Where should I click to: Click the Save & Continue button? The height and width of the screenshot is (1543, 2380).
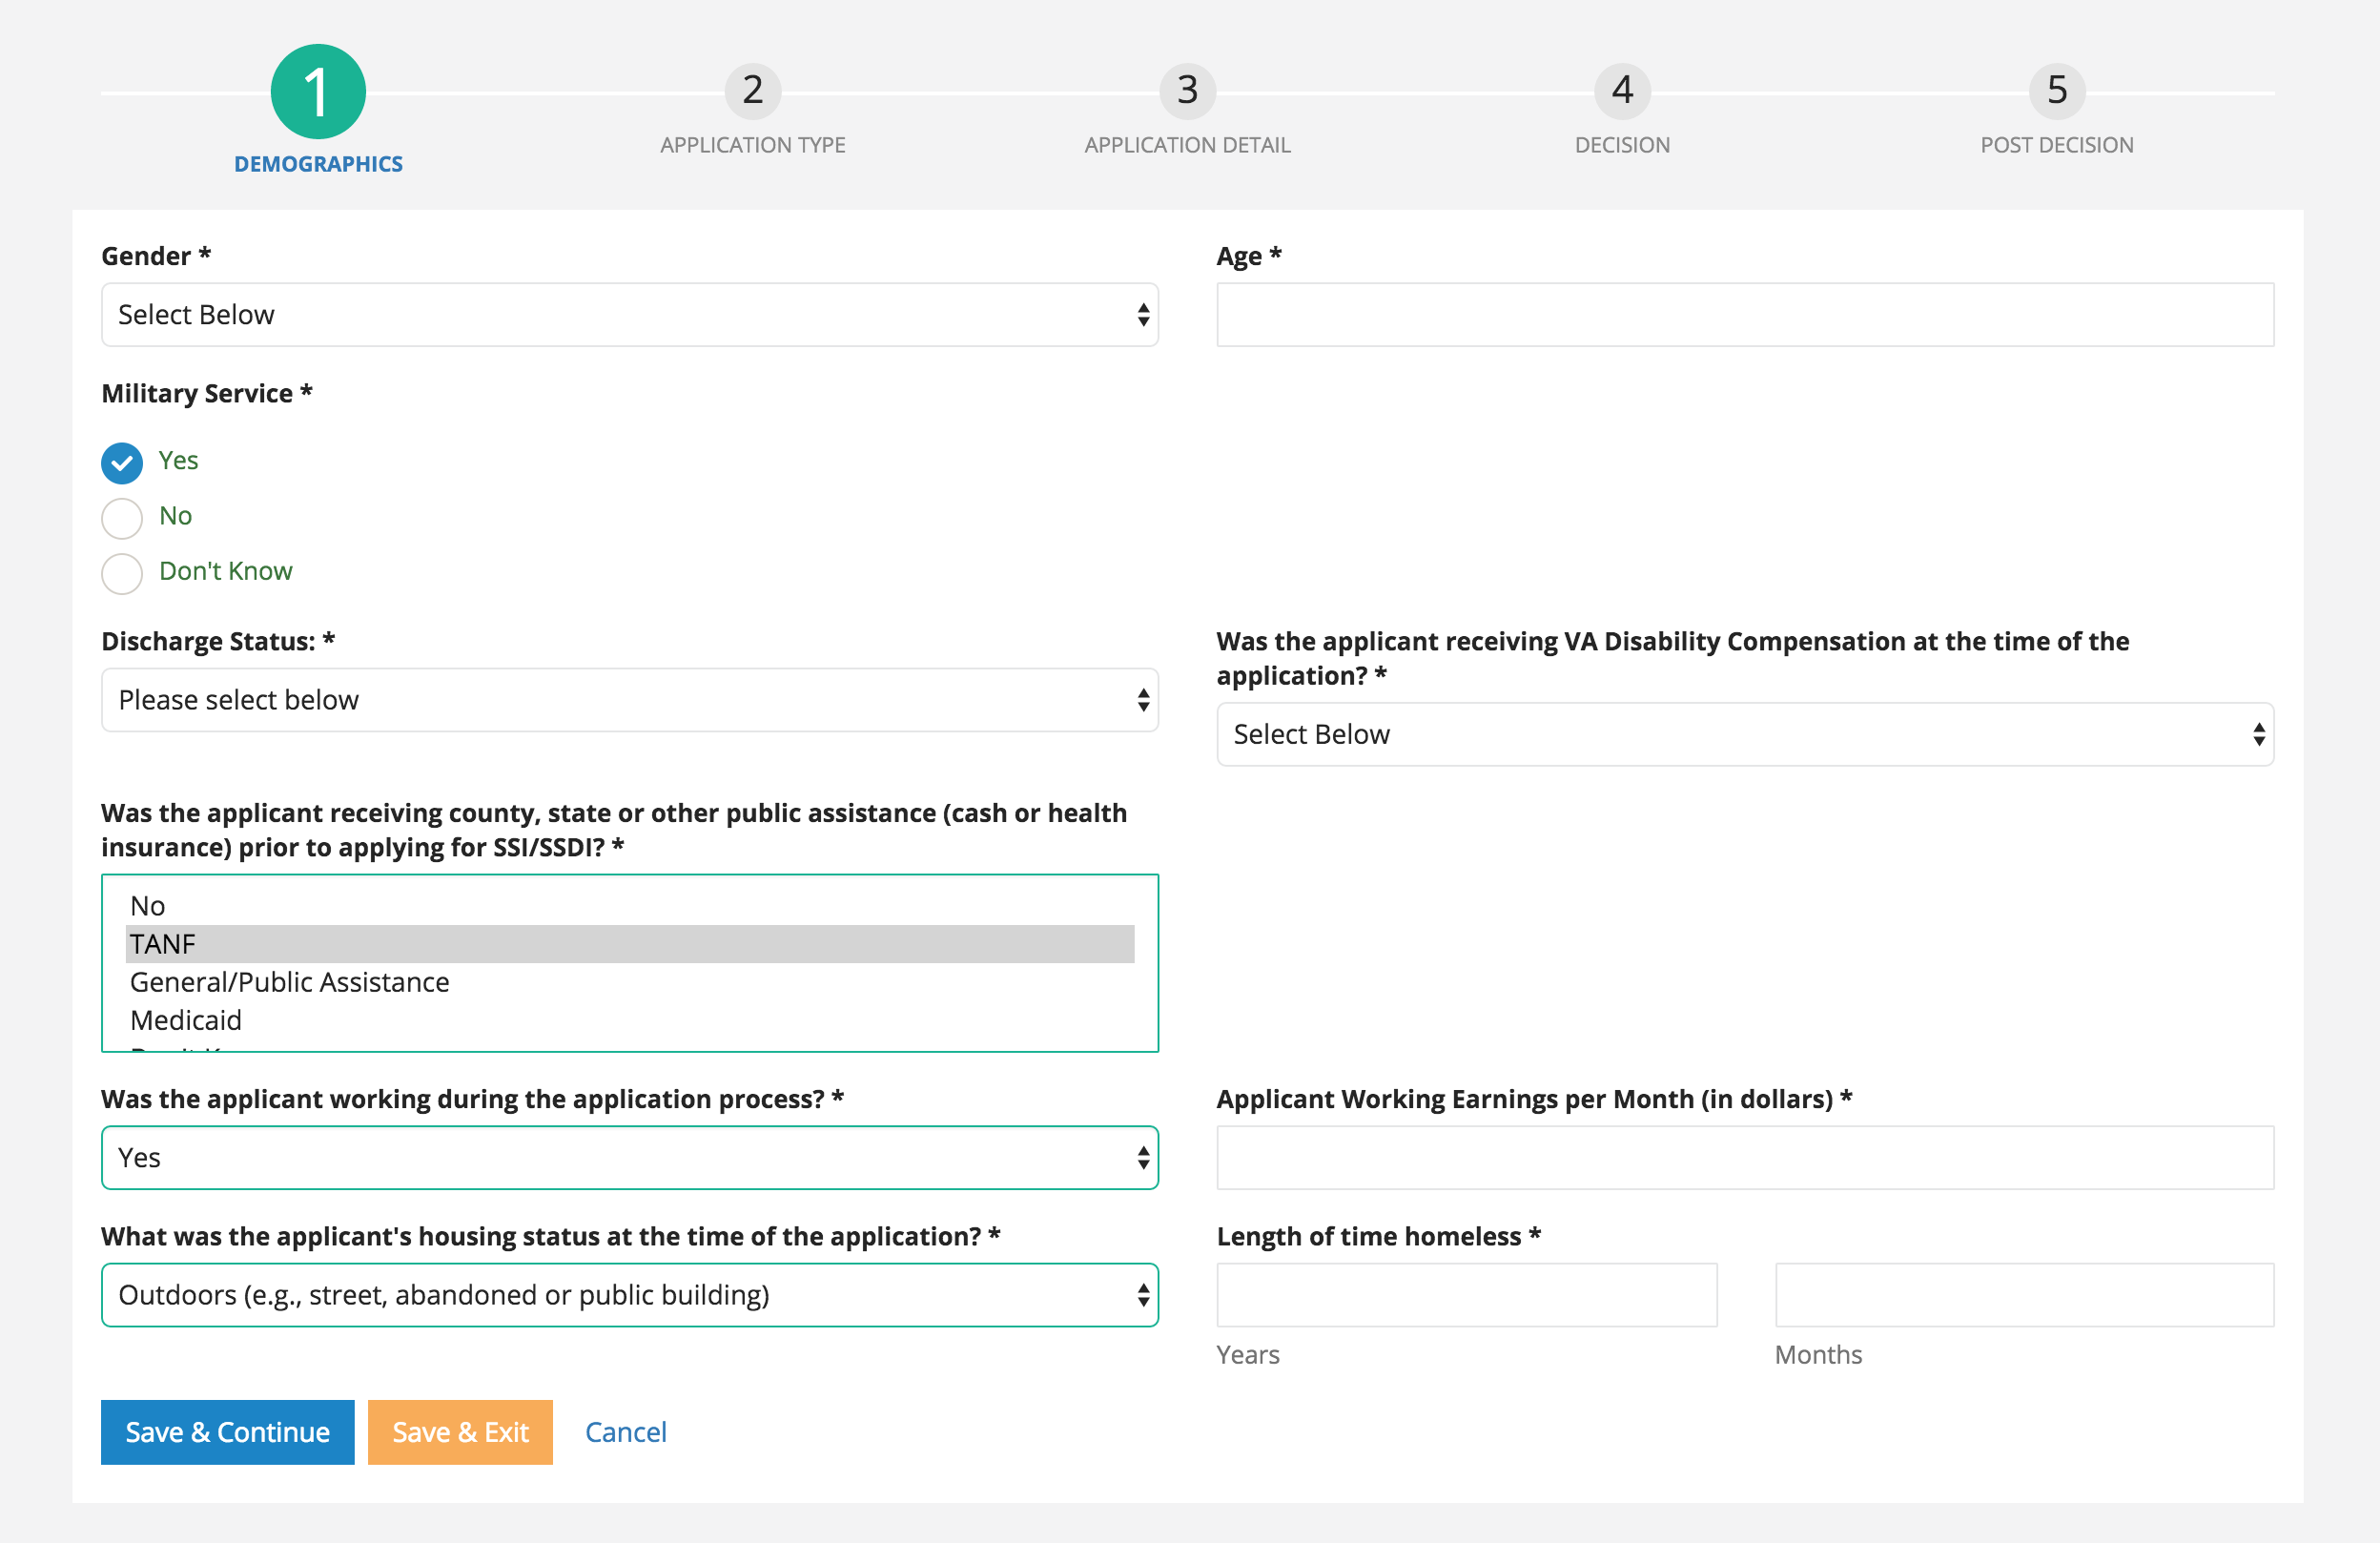click(227, 1432)
